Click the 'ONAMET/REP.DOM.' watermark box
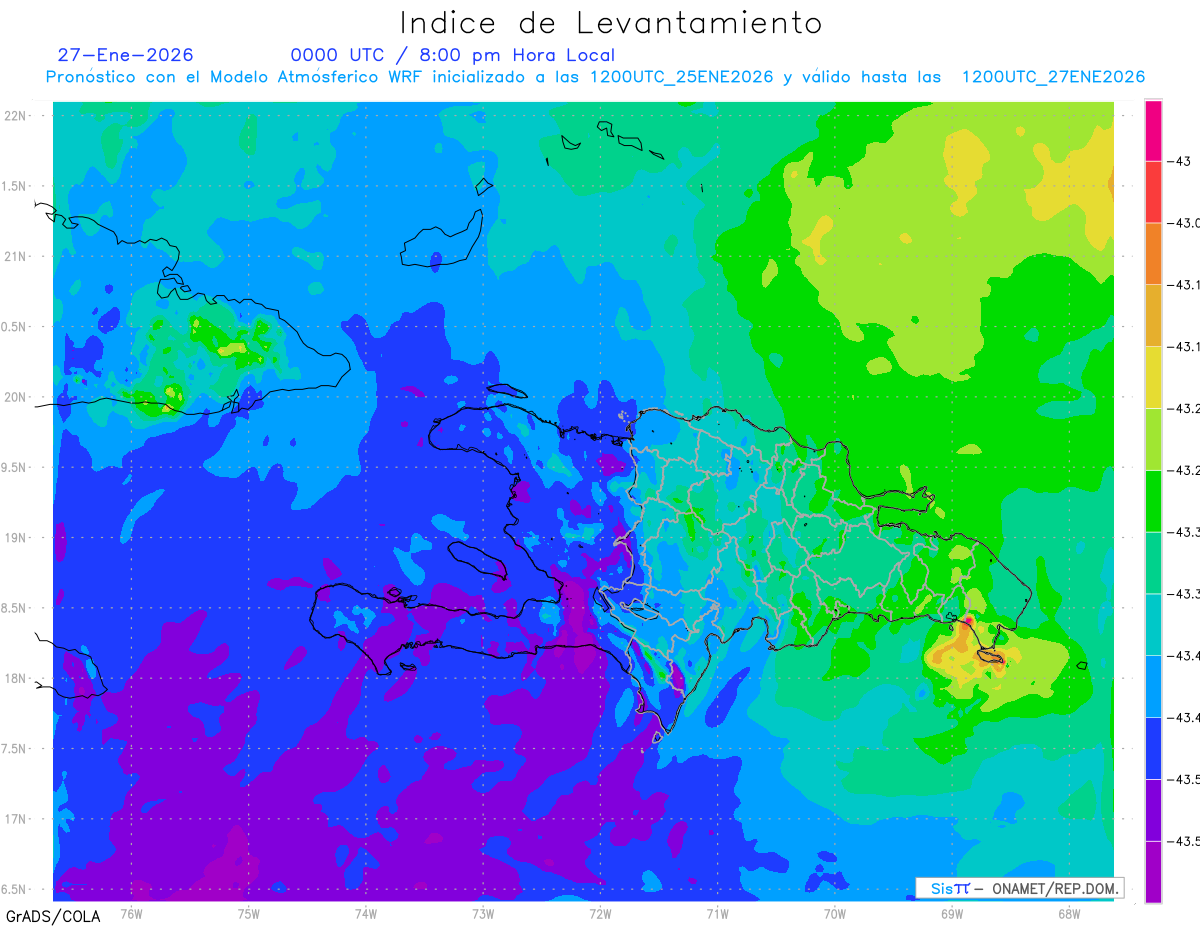This screenshot has width=1200, height=927. [x=1019, y=888]
